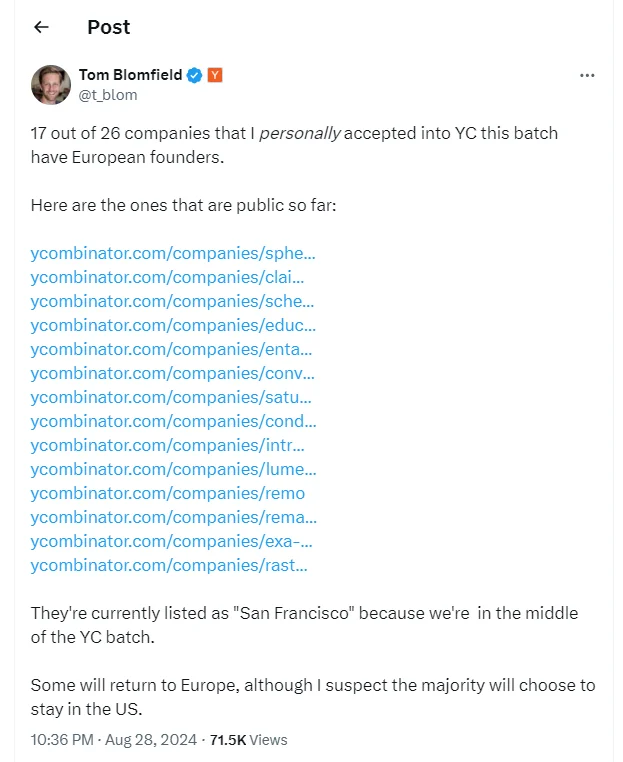
Task: Visit the ycombinator.com/companies/cond… link
Action: (x=173, y=421)
